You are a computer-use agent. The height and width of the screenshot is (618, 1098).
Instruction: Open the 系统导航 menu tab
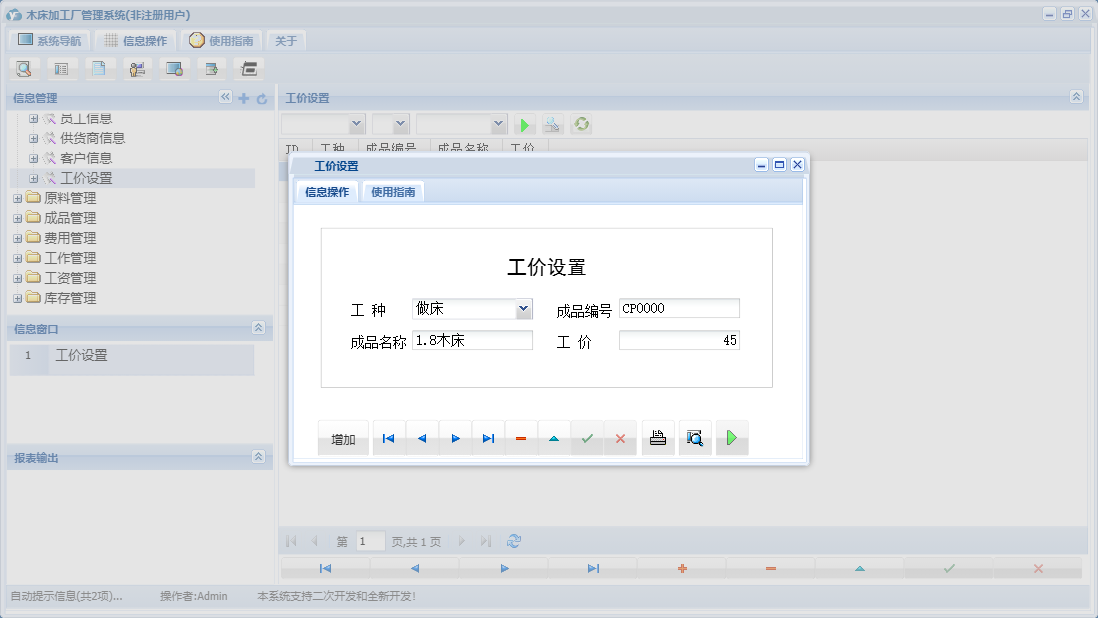(48, 40)
